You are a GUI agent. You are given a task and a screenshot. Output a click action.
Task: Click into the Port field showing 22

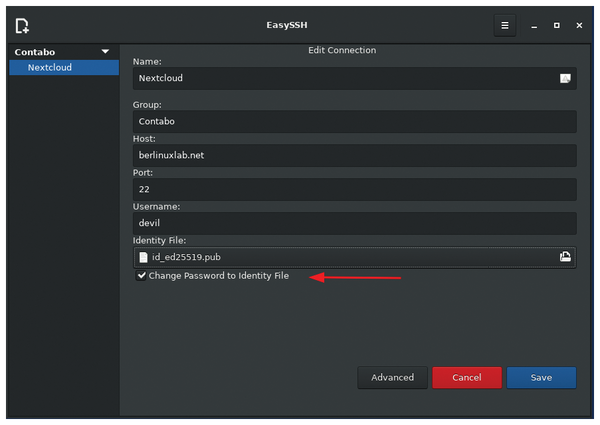click(x=354, y=189)
